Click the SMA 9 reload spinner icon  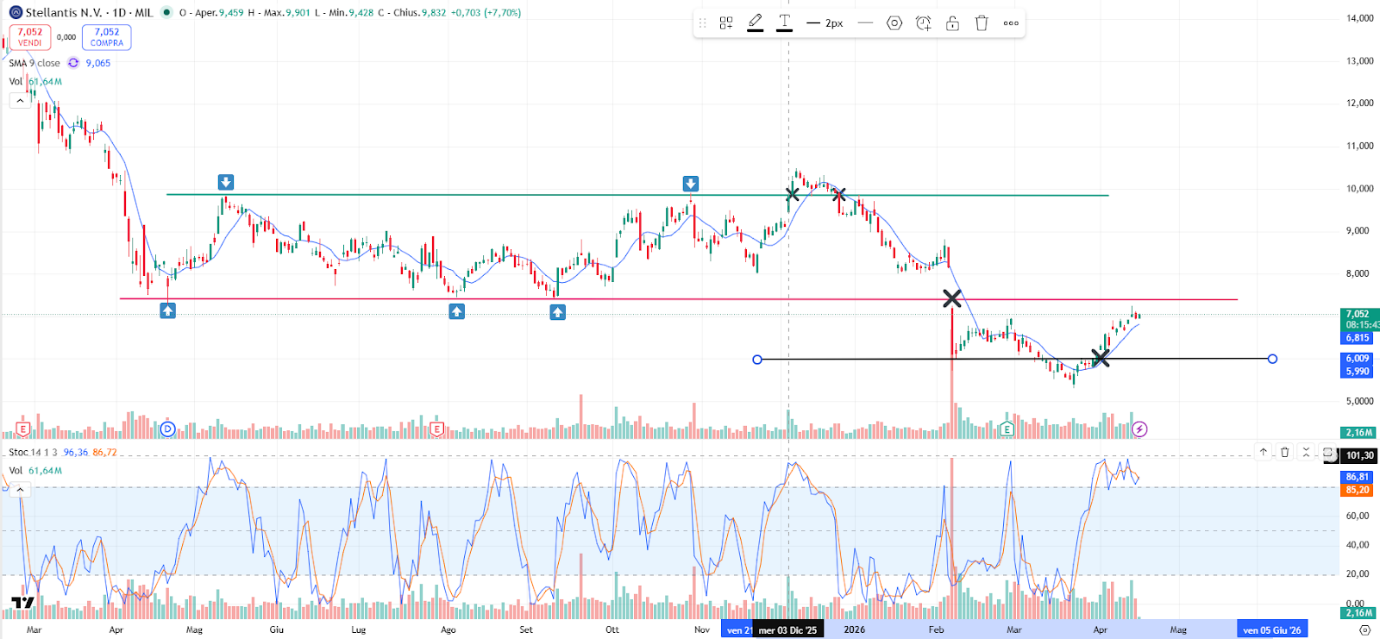pyautogui.click(x=73, y=63)
